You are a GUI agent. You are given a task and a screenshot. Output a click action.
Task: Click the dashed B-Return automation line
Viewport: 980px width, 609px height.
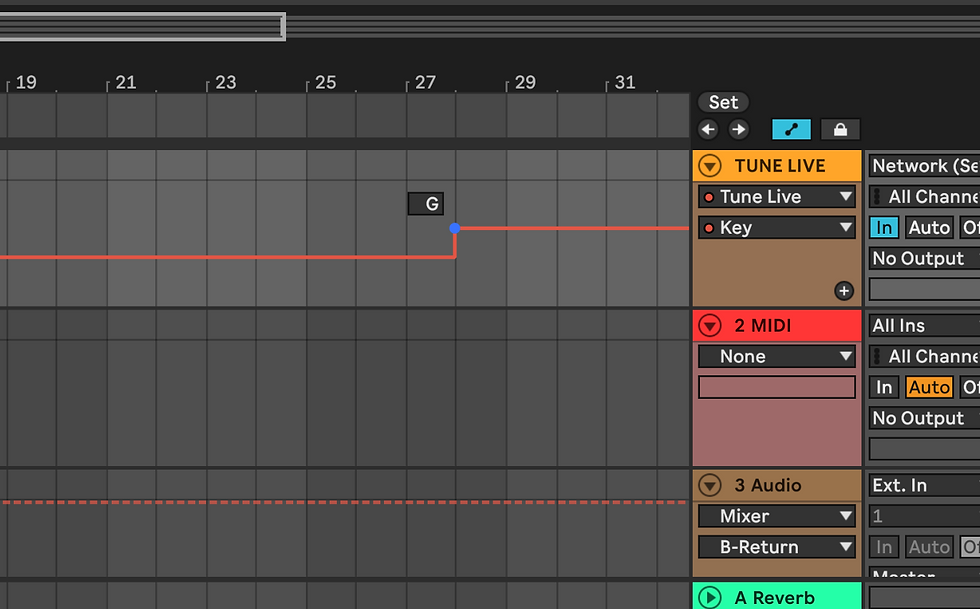(x=344, y=502)
